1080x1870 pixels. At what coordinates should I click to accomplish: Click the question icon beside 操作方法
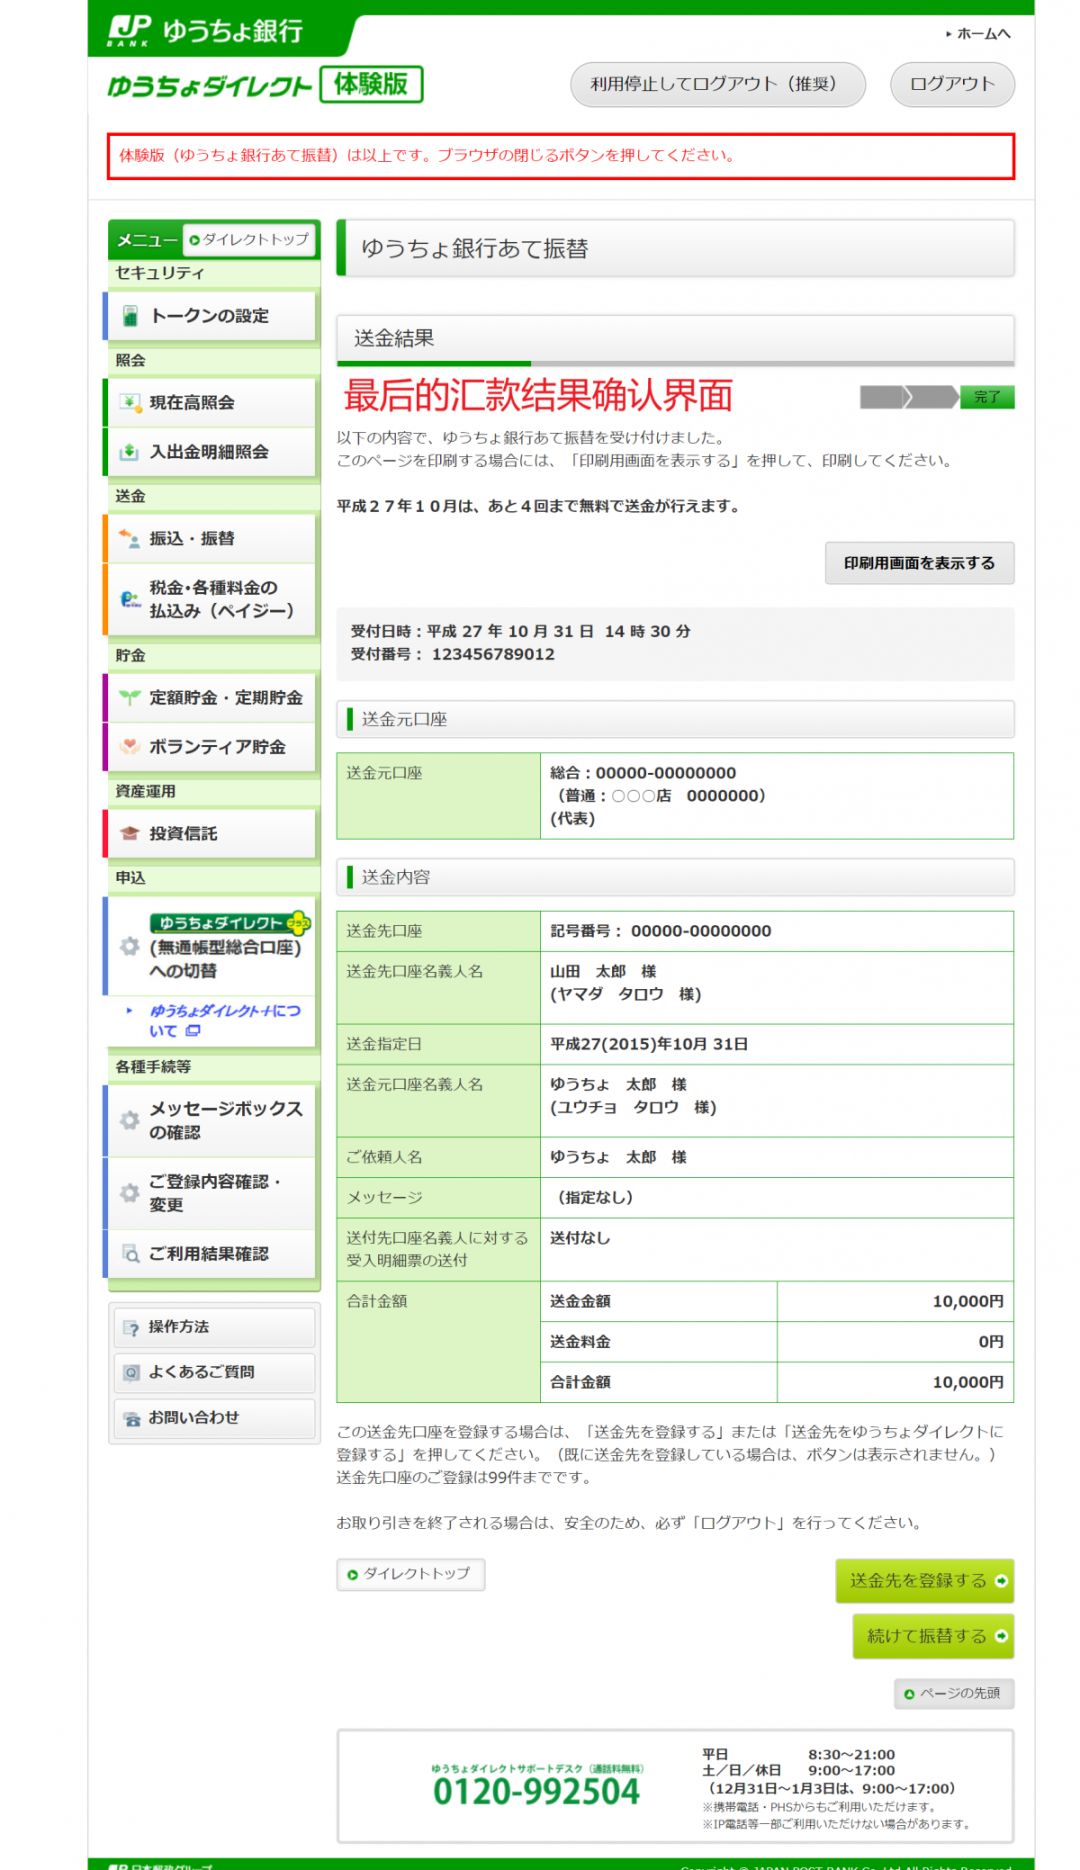click(132, 1328)
